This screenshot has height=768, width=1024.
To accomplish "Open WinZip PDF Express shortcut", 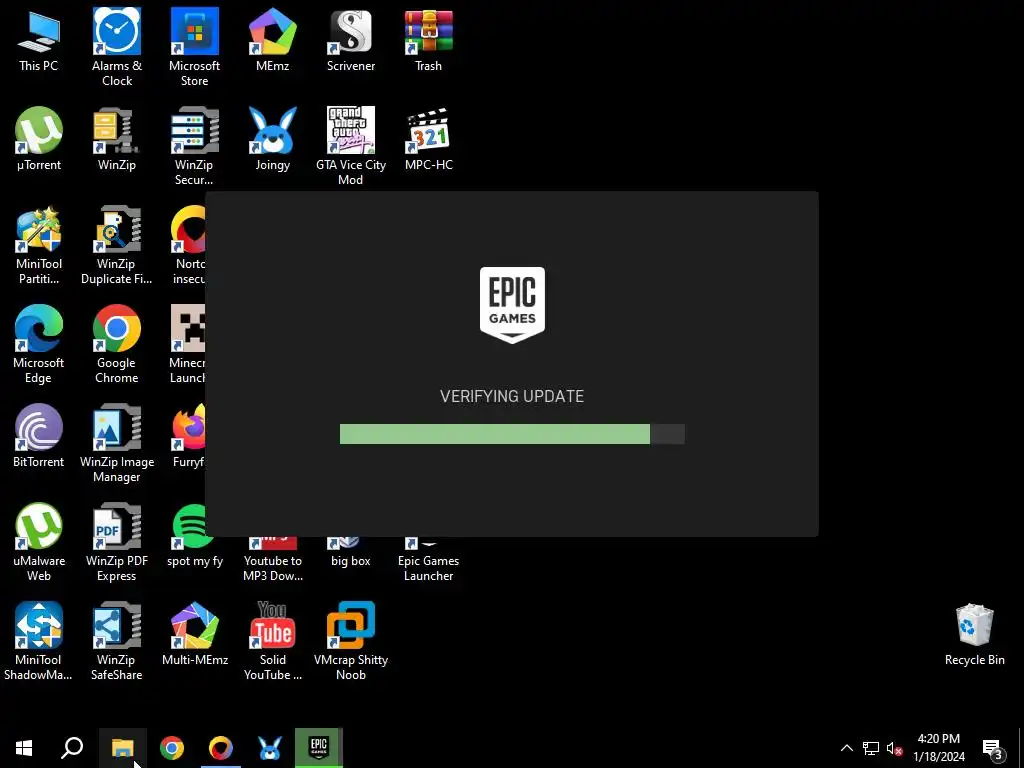I will point(117,542).
